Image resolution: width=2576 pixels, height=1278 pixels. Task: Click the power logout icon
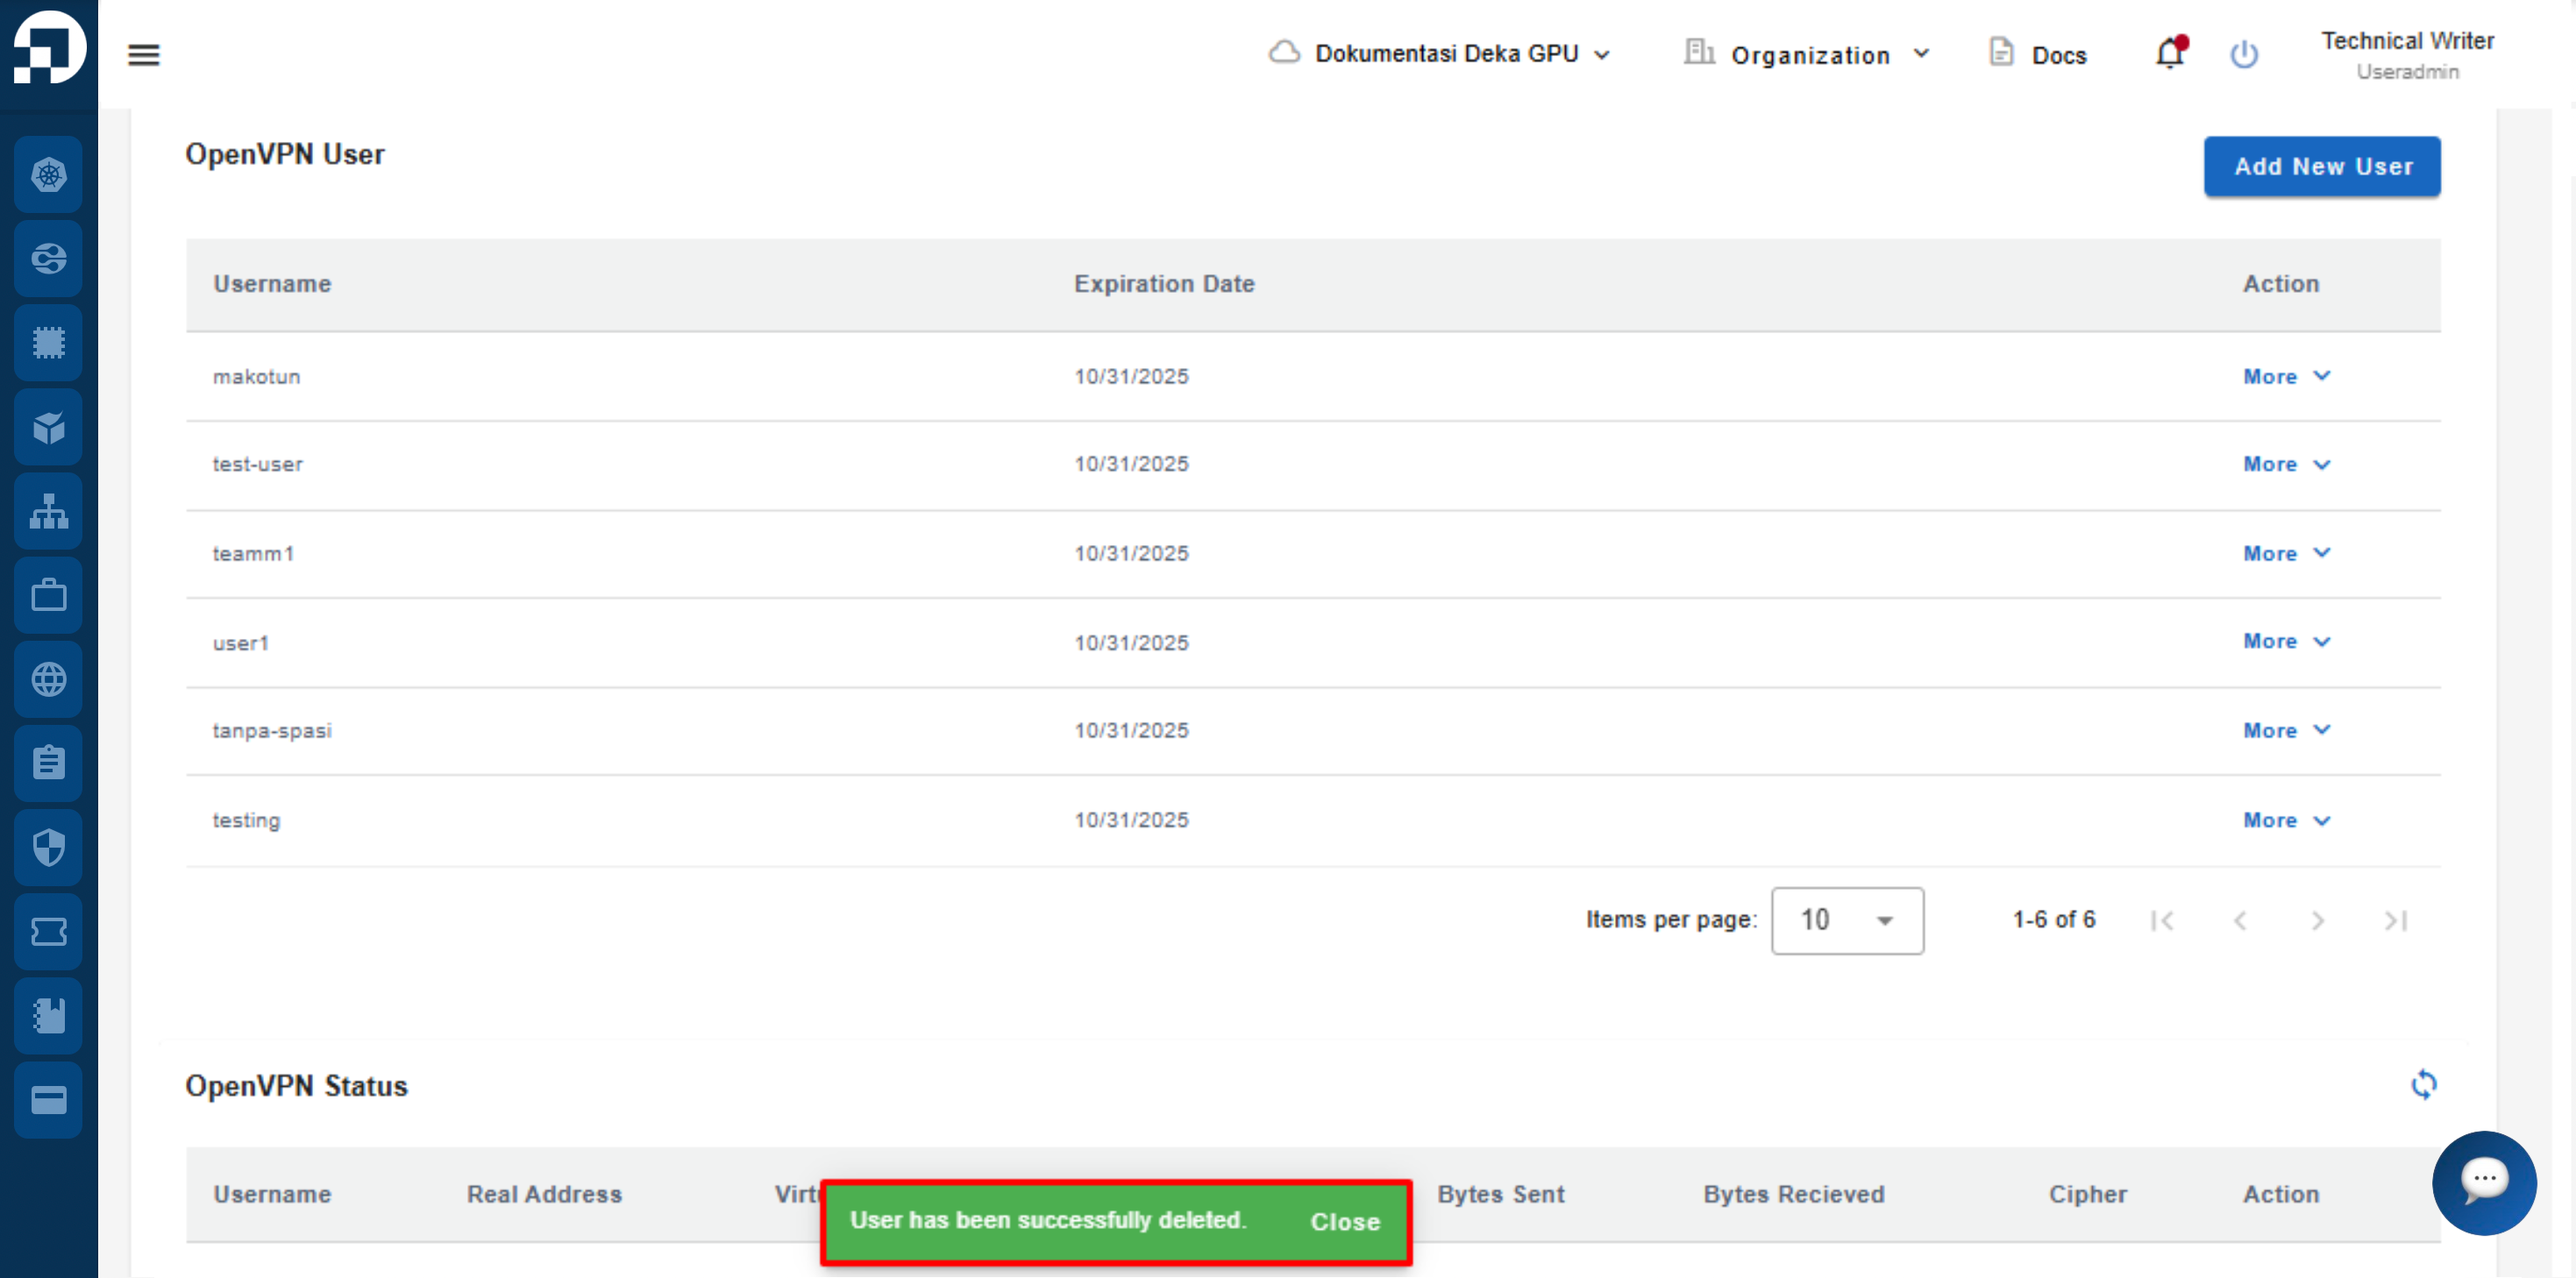pos(2244,54)
